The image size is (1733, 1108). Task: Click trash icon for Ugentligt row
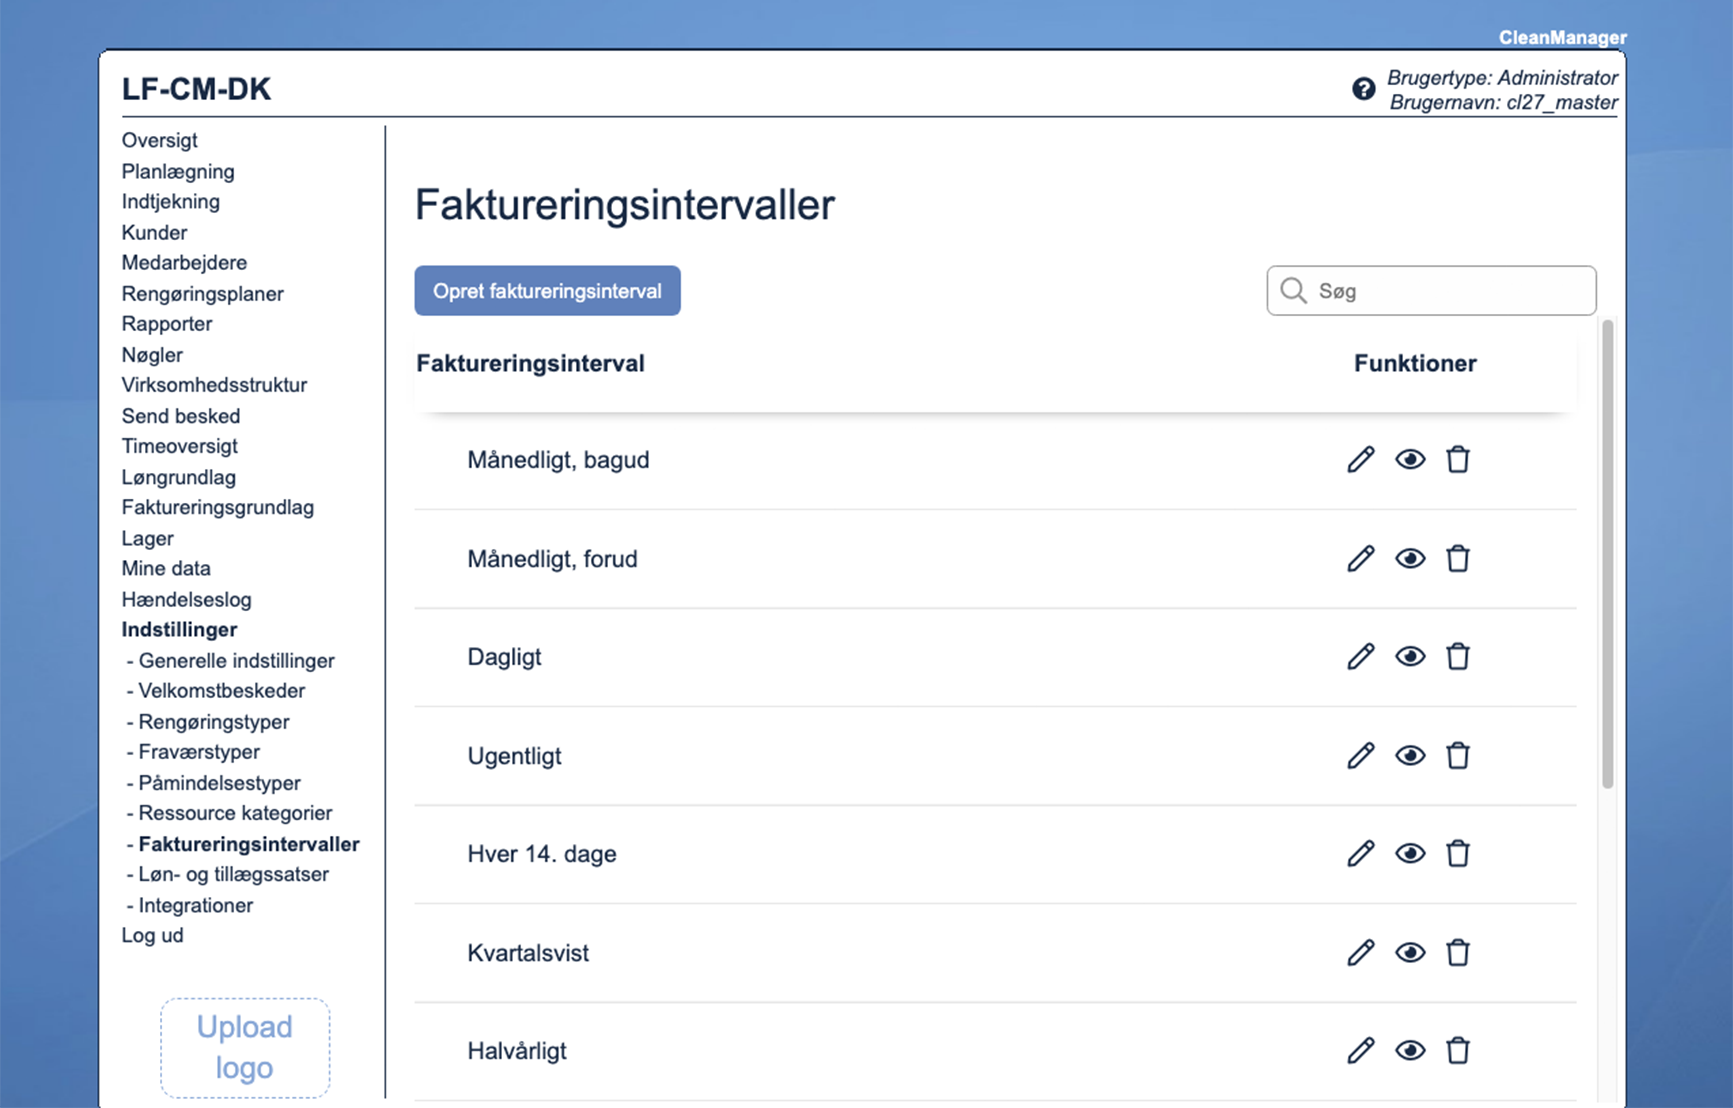click(1457, 755)
